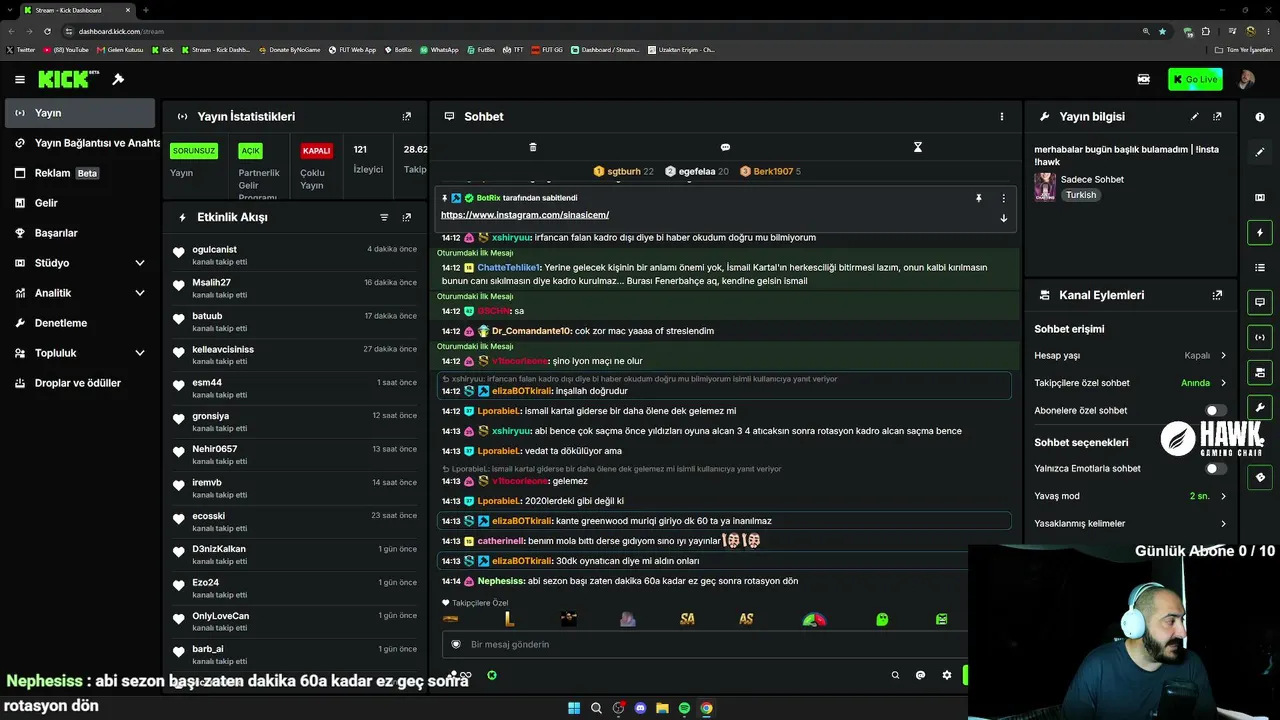The image size is (1280, 720).
Task: Pop out the Yayın bilgisi panel
Action: (x=1217, y=117)
